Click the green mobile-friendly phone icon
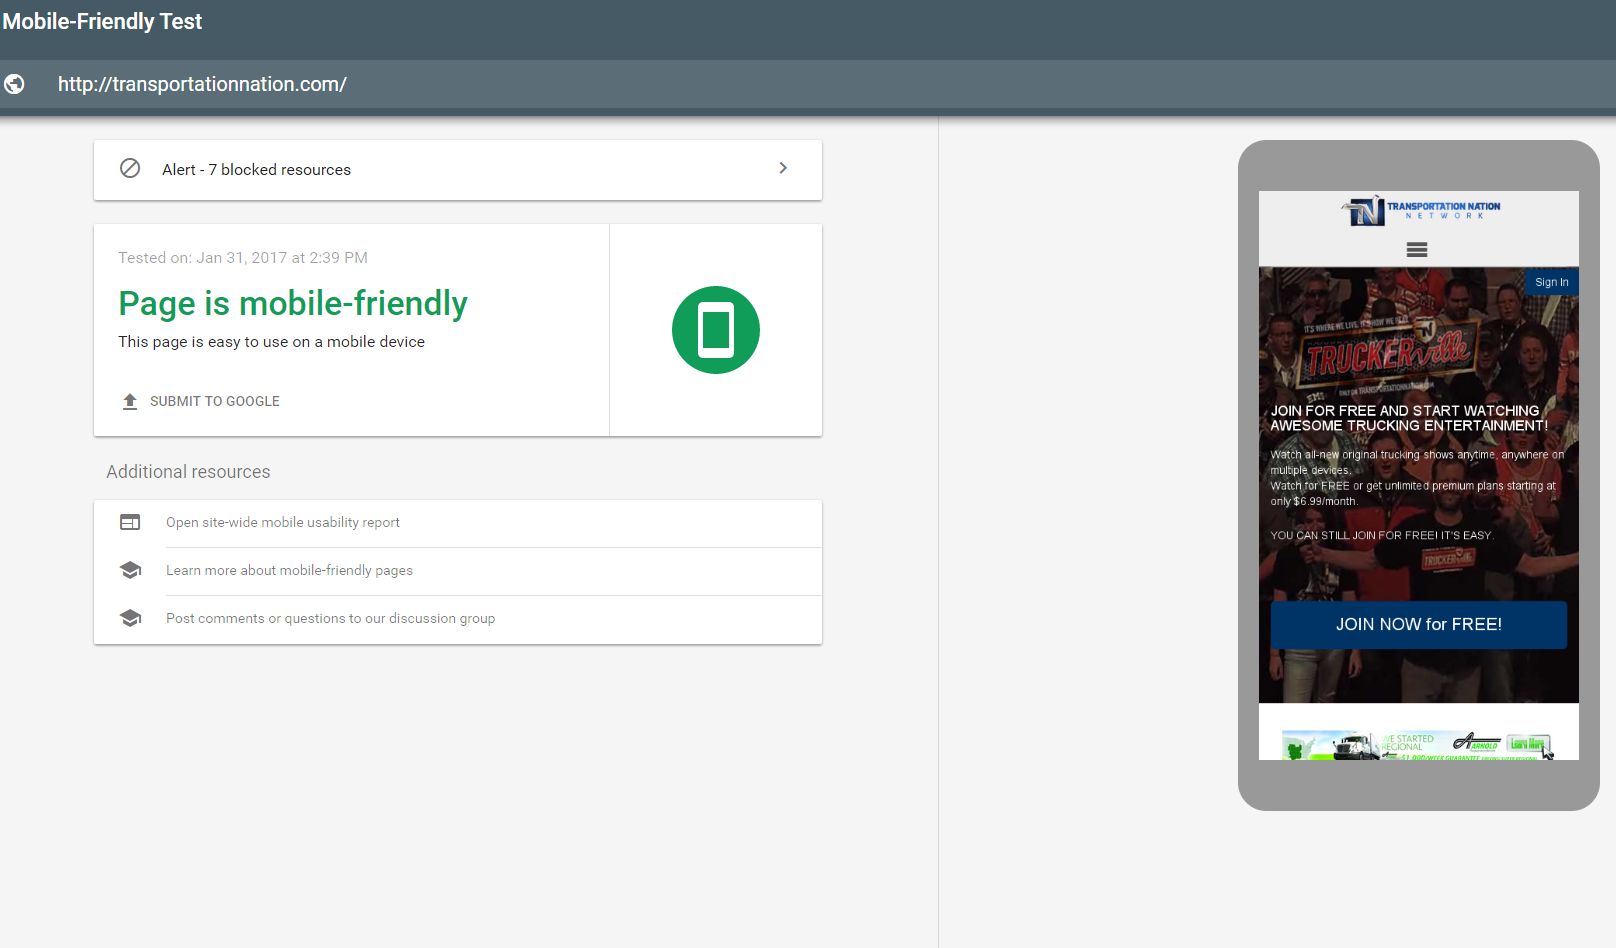The image size is (1616, 948). pos(716,330)
